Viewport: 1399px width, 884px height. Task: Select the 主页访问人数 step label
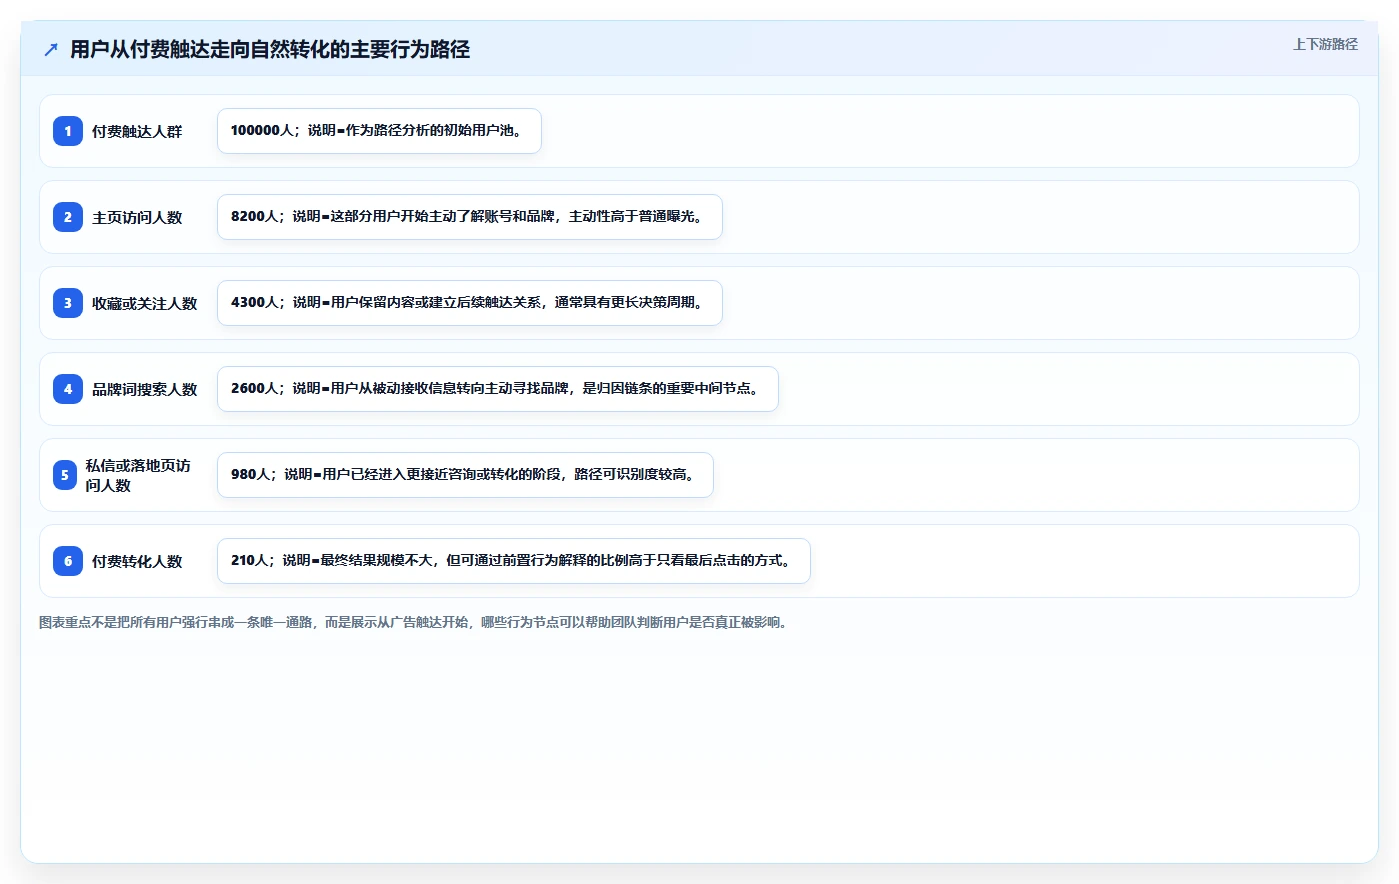coord(137,217)
